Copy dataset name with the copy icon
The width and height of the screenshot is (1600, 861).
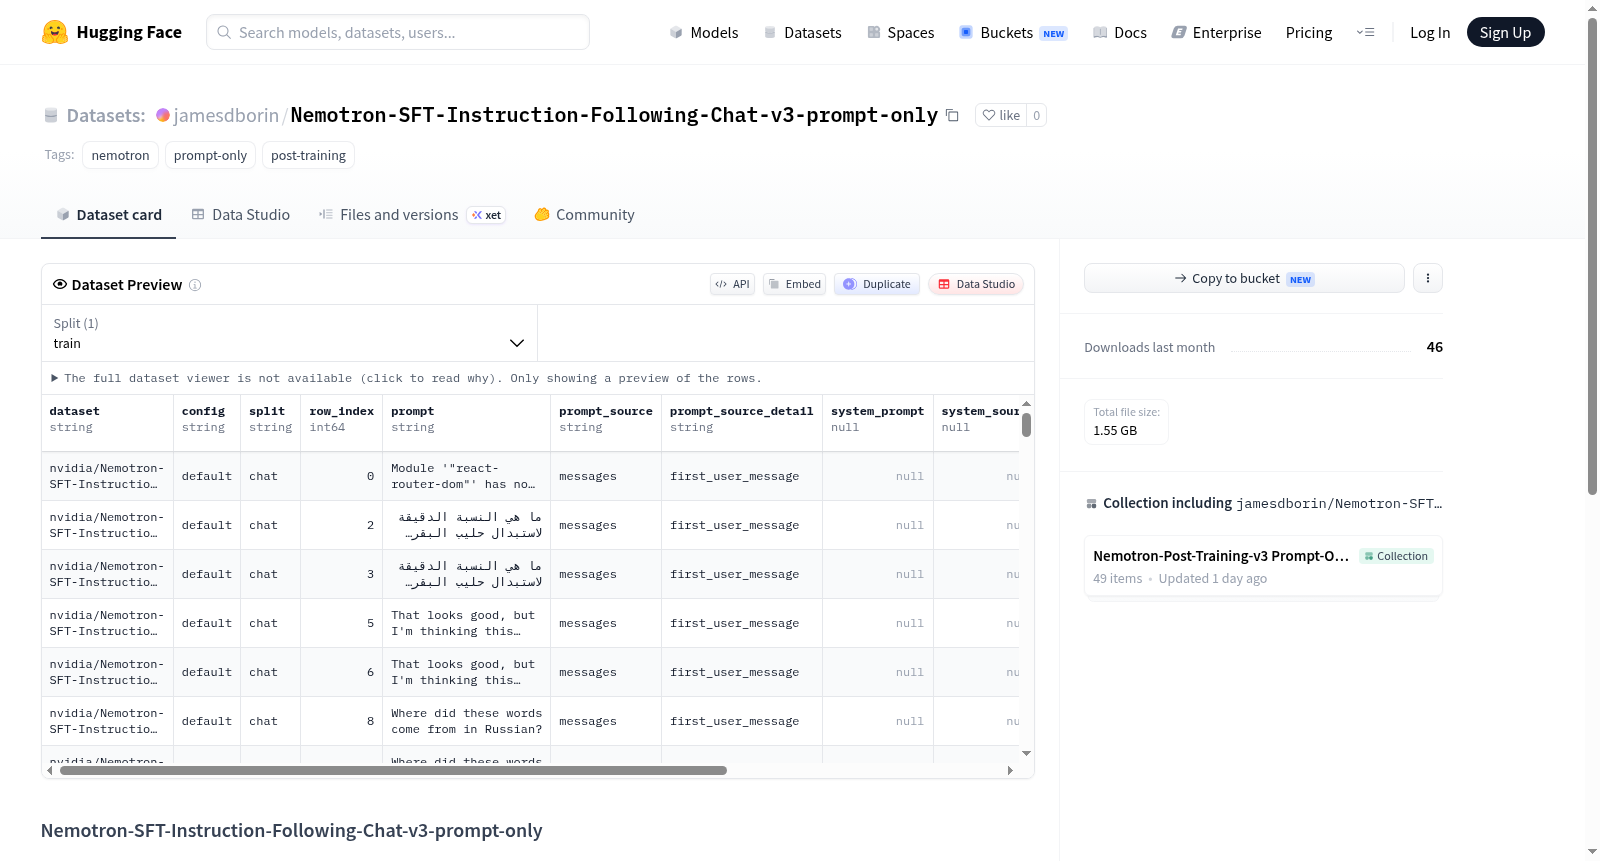[x=952, y=116]
